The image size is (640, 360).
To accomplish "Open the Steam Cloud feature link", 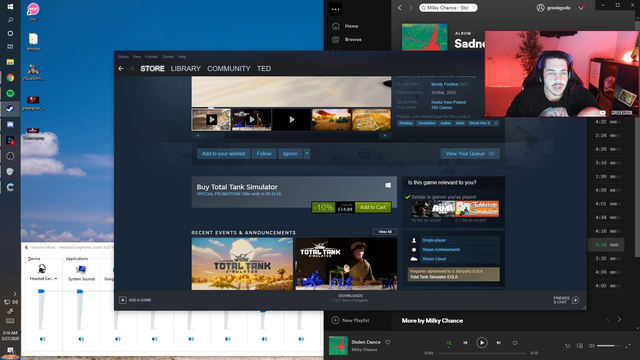I will coord(434,259).
